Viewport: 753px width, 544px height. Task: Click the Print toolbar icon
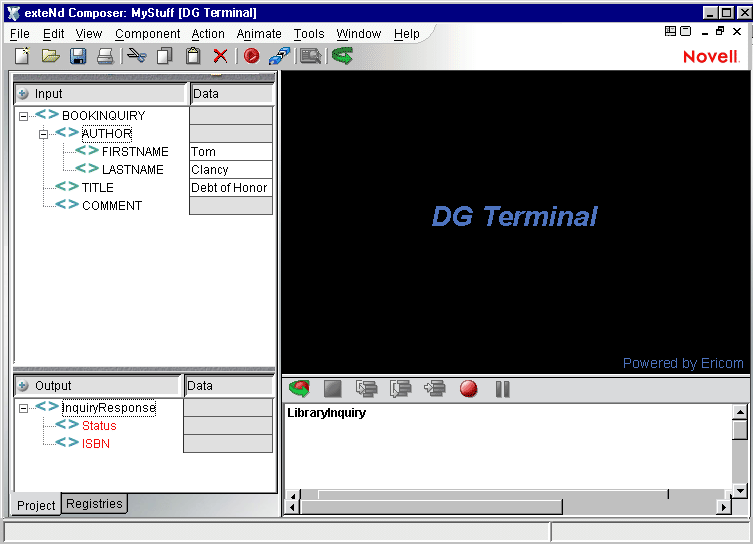tap(105, 56)
